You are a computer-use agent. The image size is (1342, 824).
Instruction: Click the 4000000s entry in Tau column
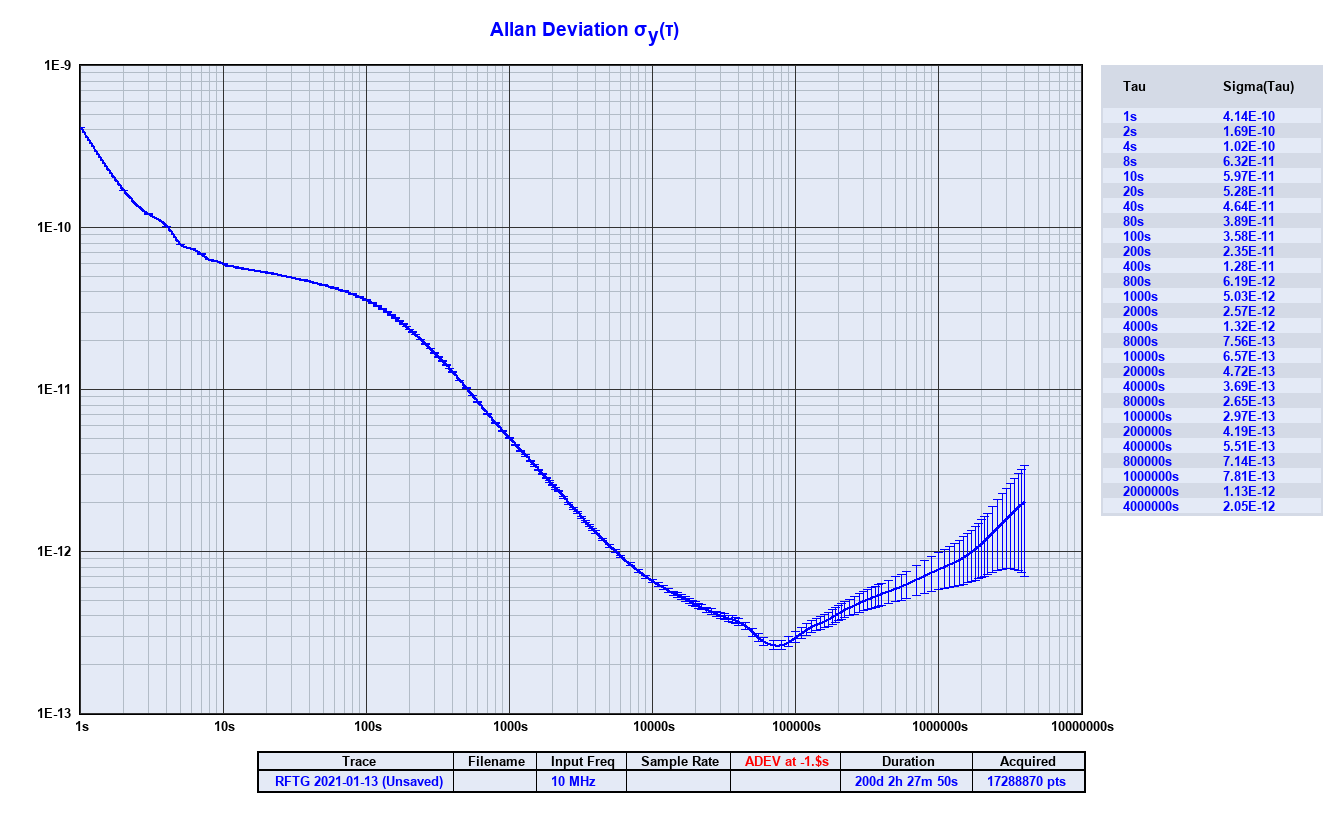(1150, 507)
